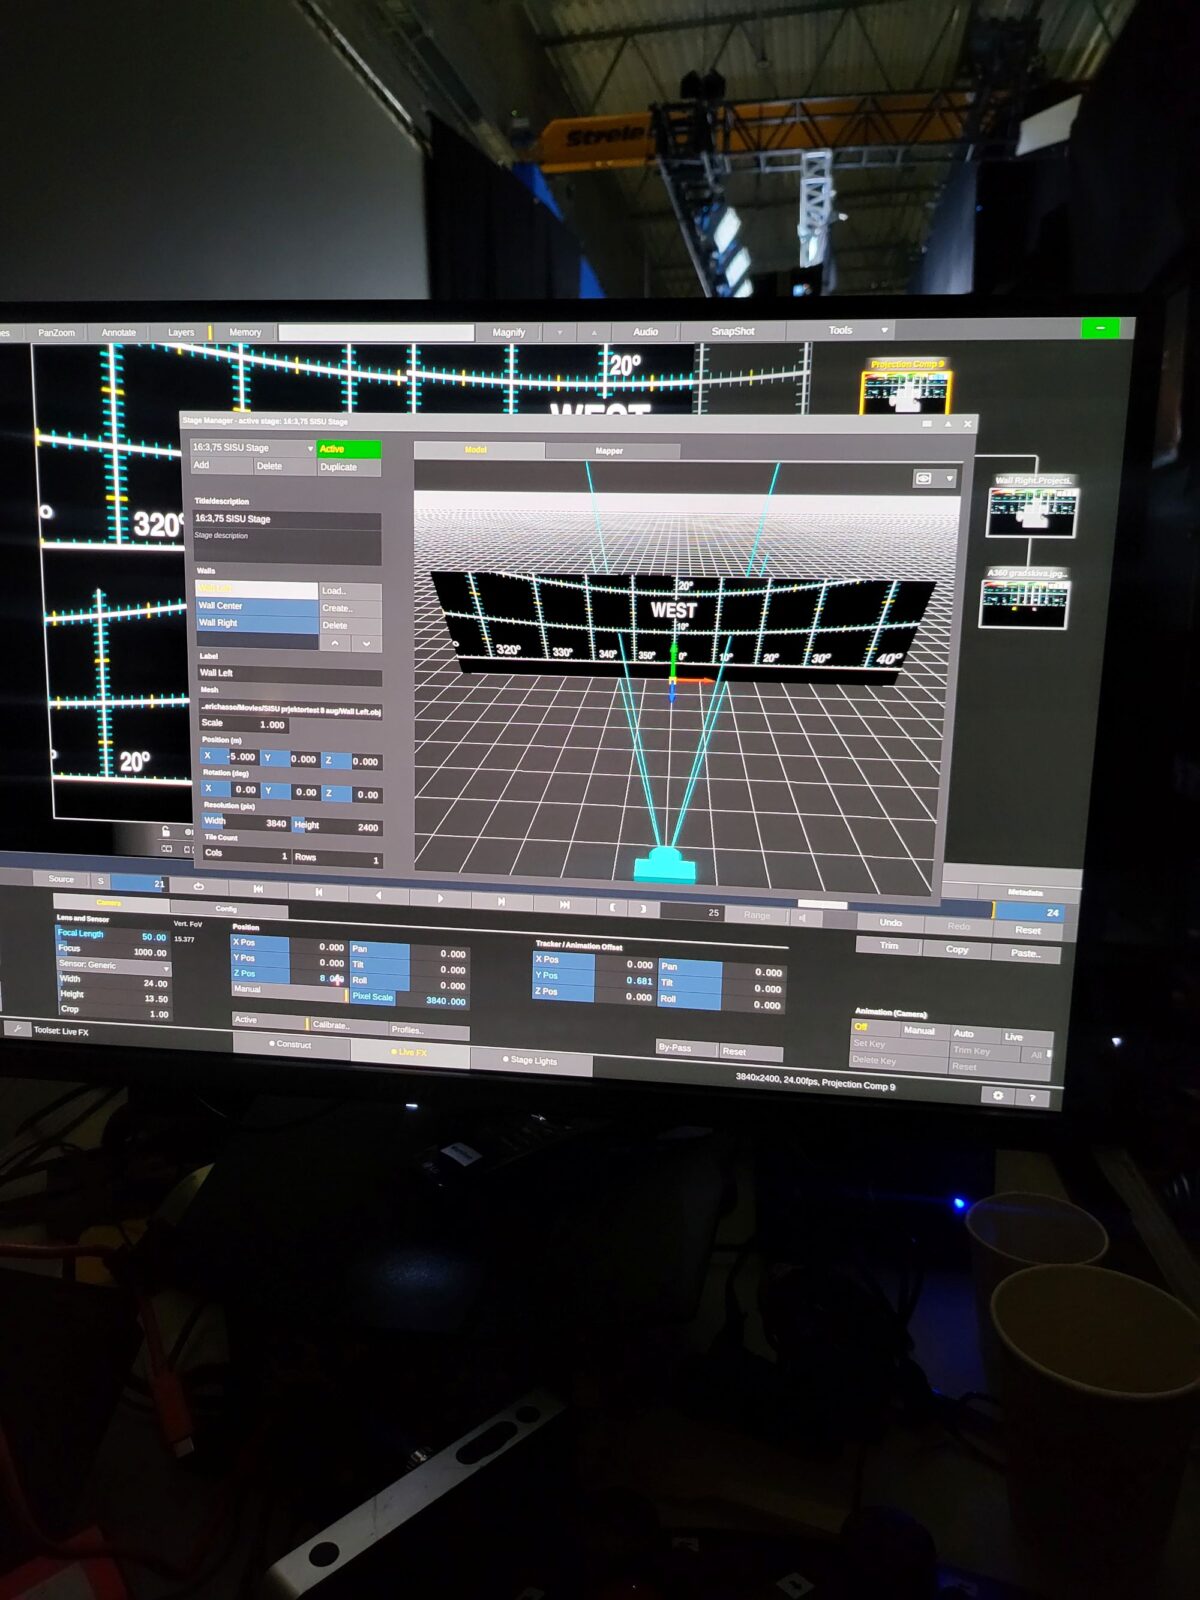Screen dimensions: 1200x1600
Task: Open settings with the gear icon
Action: [997, 1096]
